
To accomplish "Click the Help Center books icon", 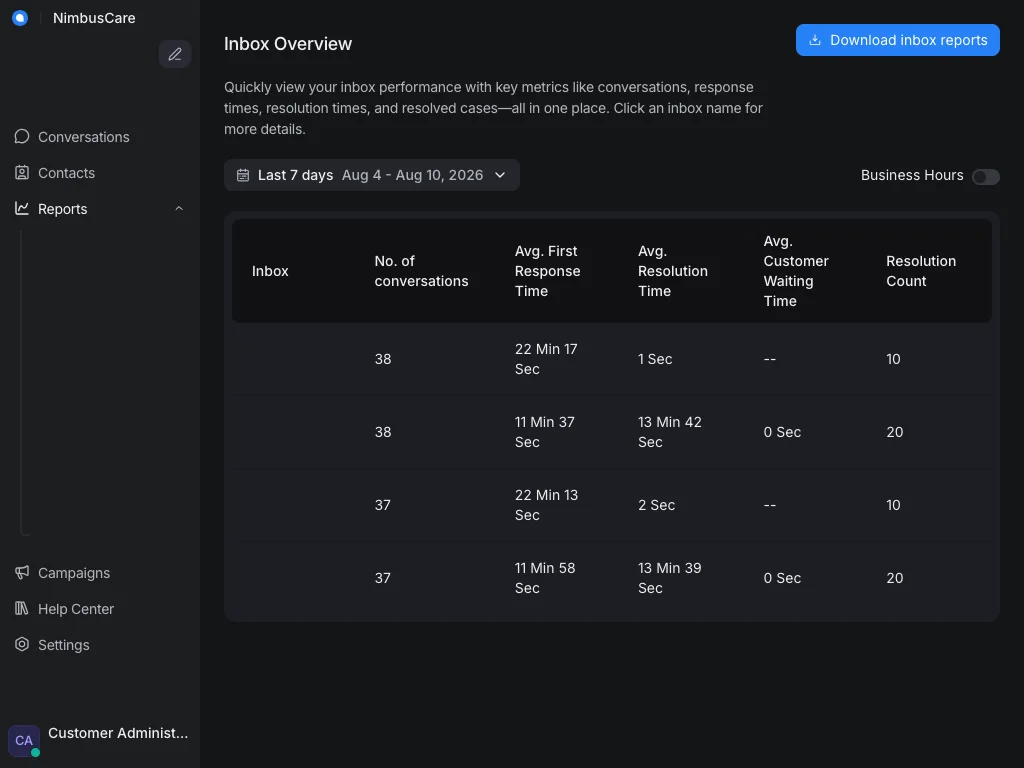I will 22,608.
